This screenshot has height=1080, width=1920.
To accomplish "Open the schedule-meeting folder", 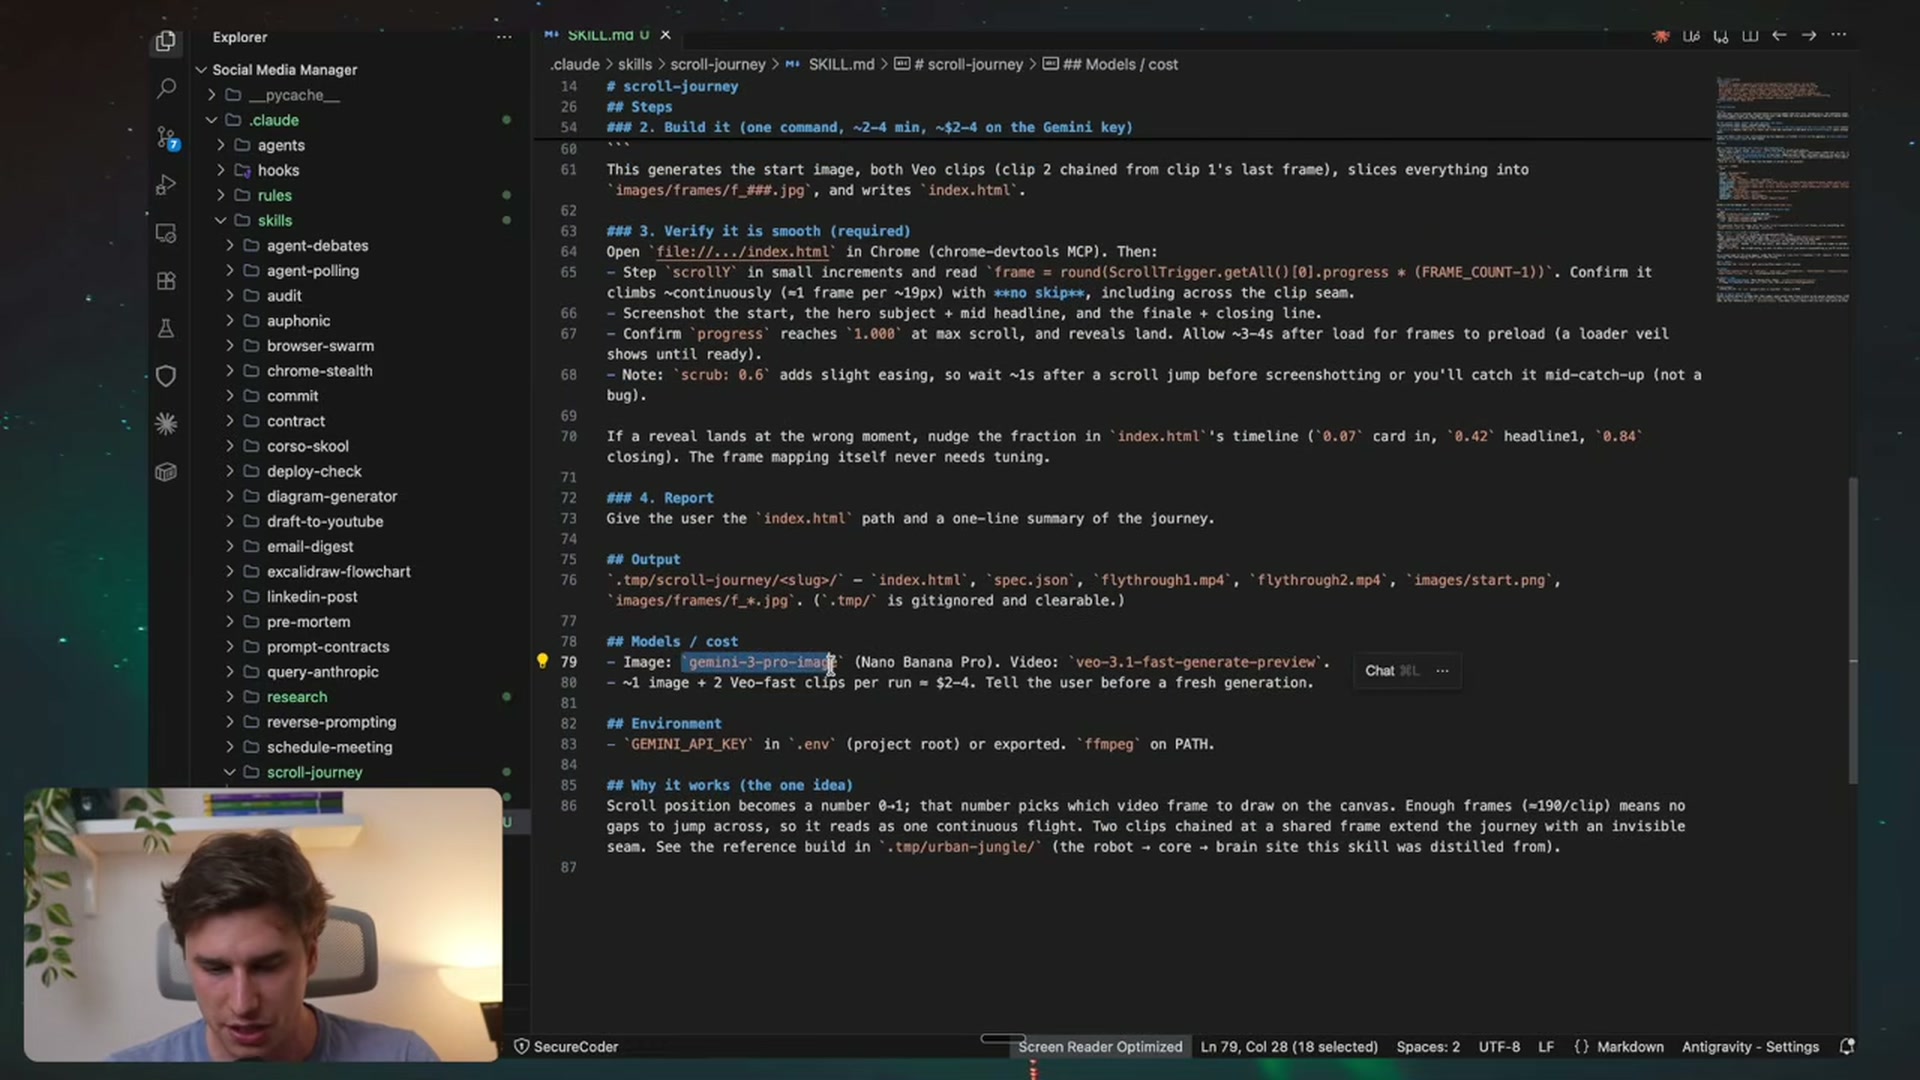I will pos(329,747).
